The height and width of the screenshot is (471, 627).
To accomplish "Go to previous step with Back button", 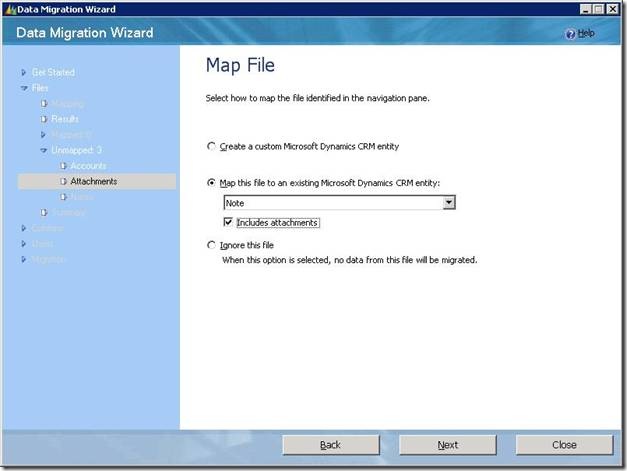I will coord(330,445).
